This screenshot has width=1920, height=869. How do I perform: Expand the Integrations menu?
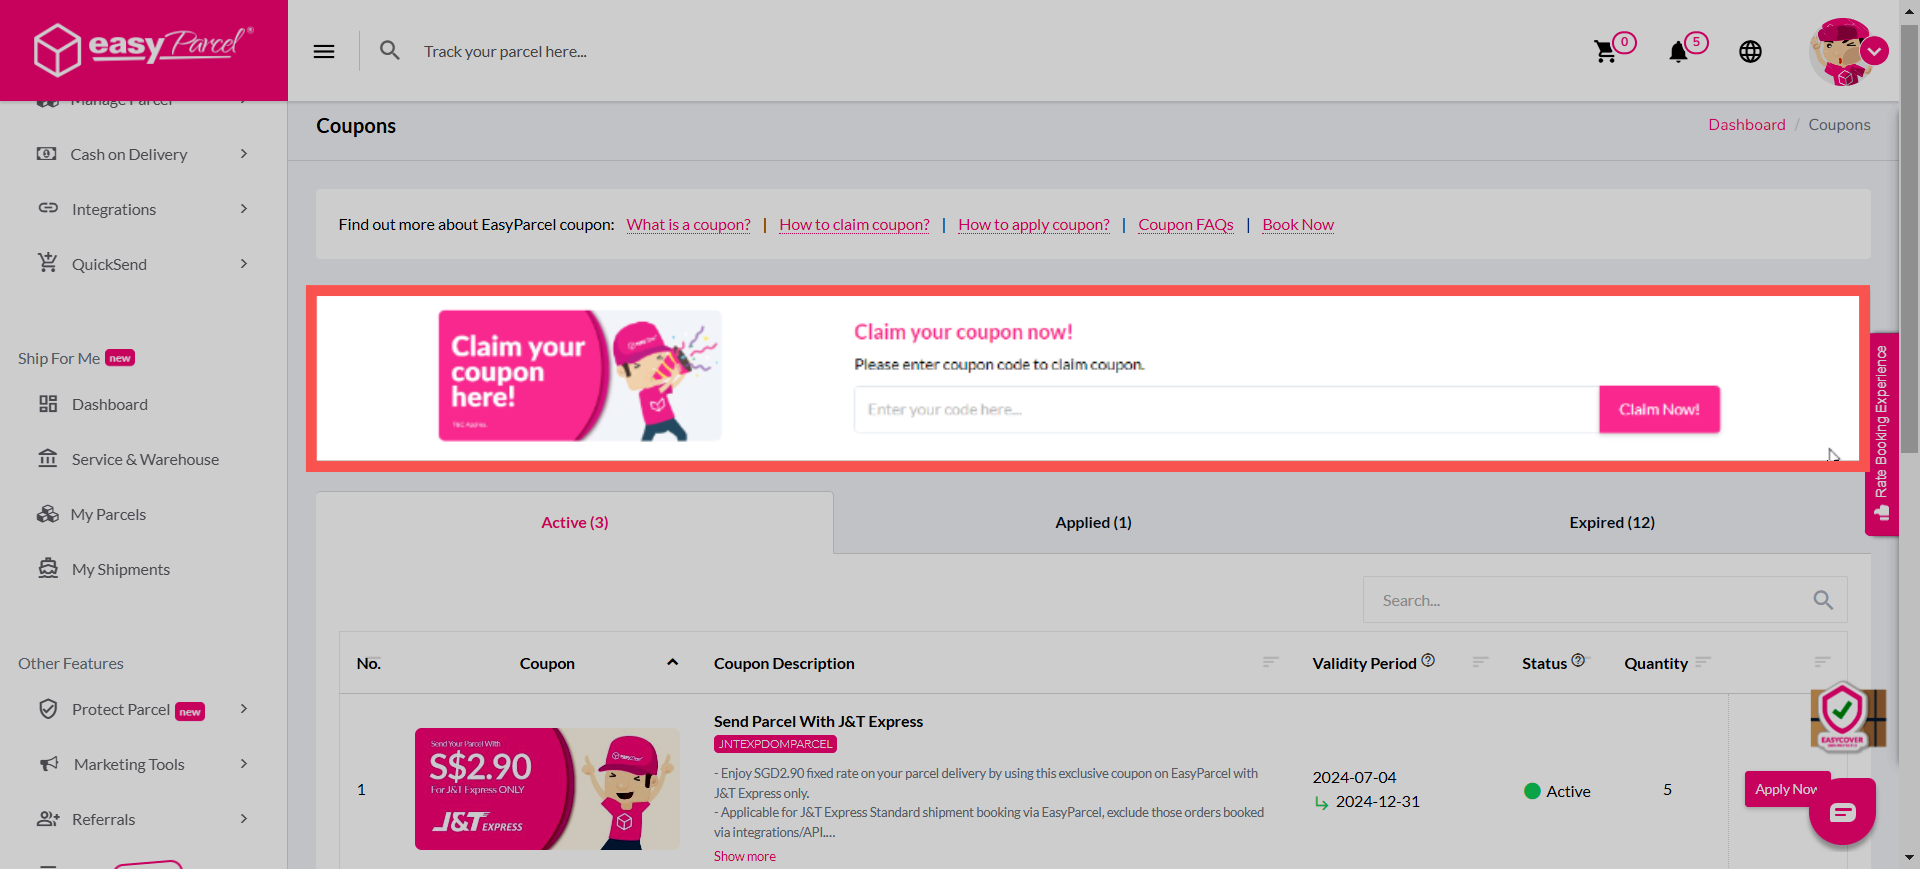point(244,209)
